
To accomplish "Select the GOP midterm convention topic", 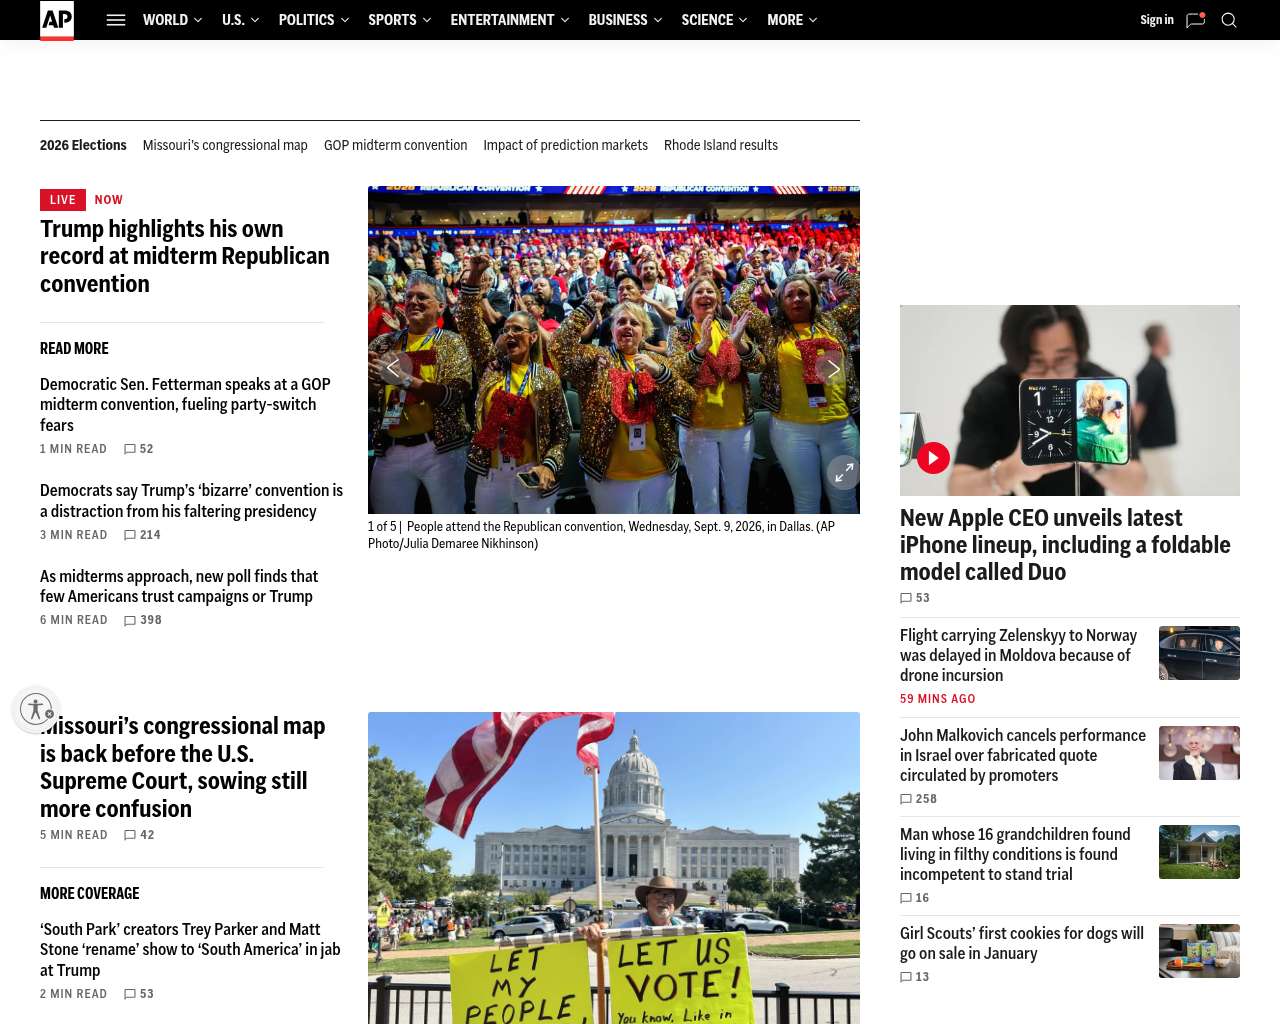I will pyautogui.click(x=395, y=145).
